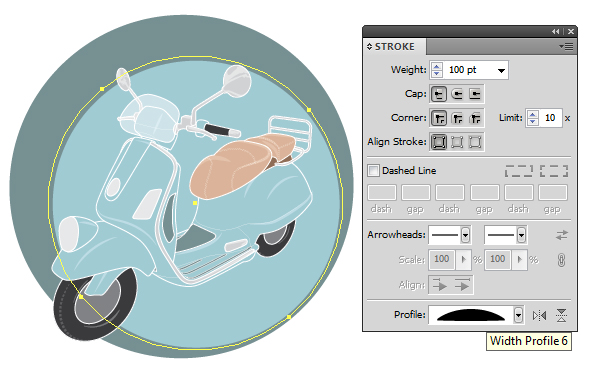Click the Weight stepper arrows
Screen dimensions: 592x376
pyautogui.click(x=437, y=70)
